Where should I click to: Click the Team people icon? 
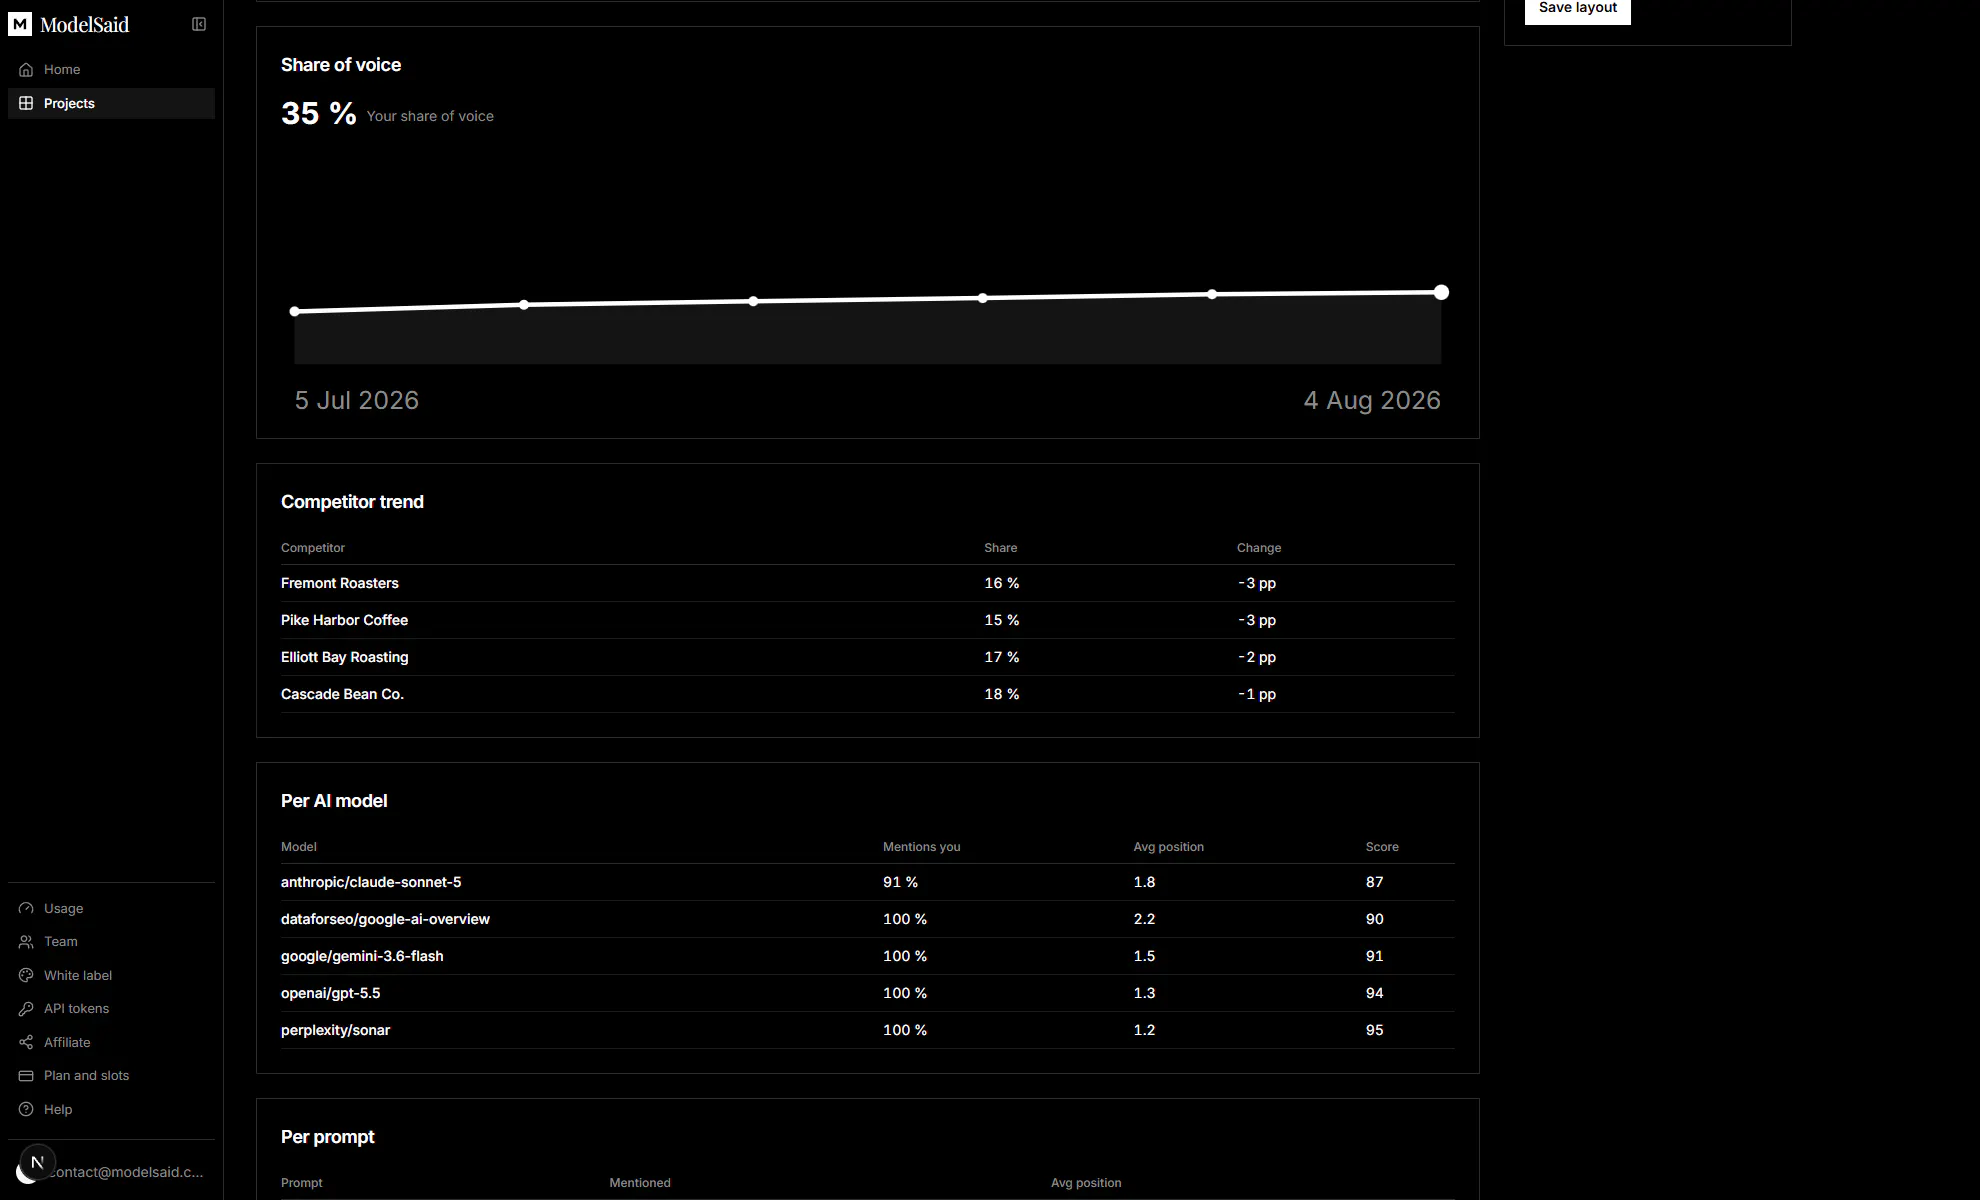[x=26, y=942]
